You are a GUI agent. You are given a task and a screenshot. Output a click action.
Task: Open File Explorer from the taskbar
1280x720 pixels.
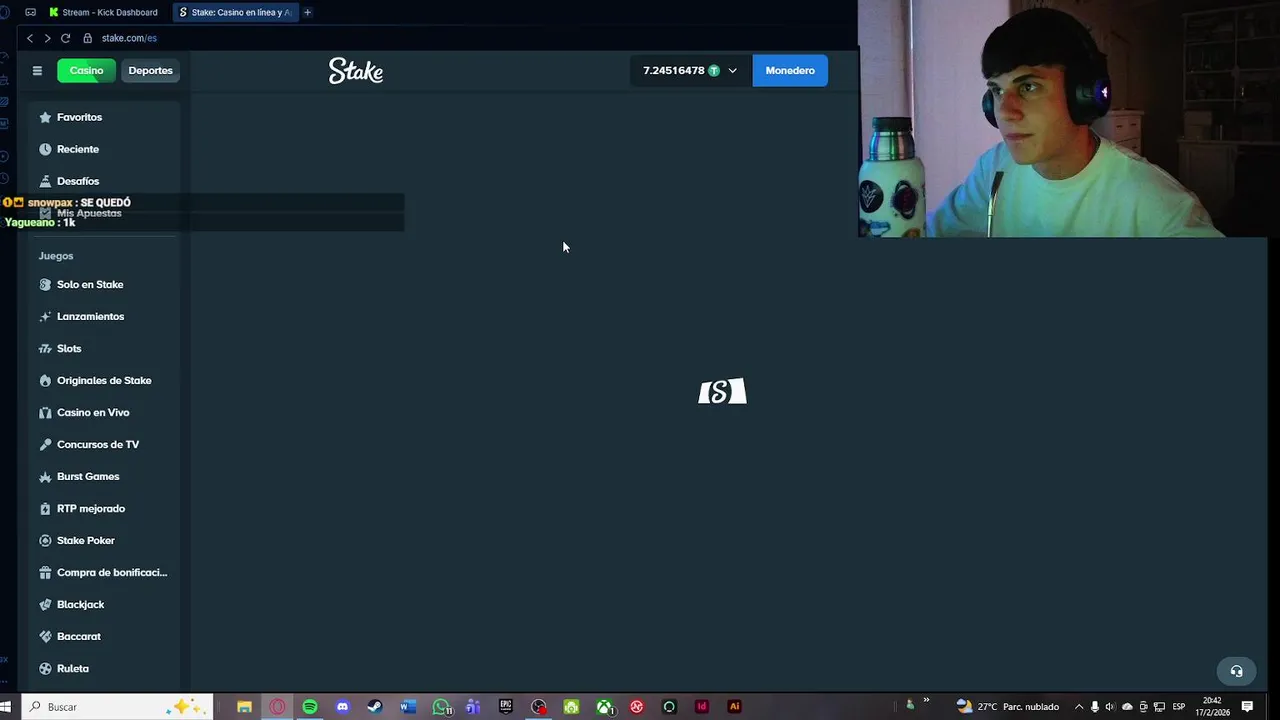[x=244, y=707]
